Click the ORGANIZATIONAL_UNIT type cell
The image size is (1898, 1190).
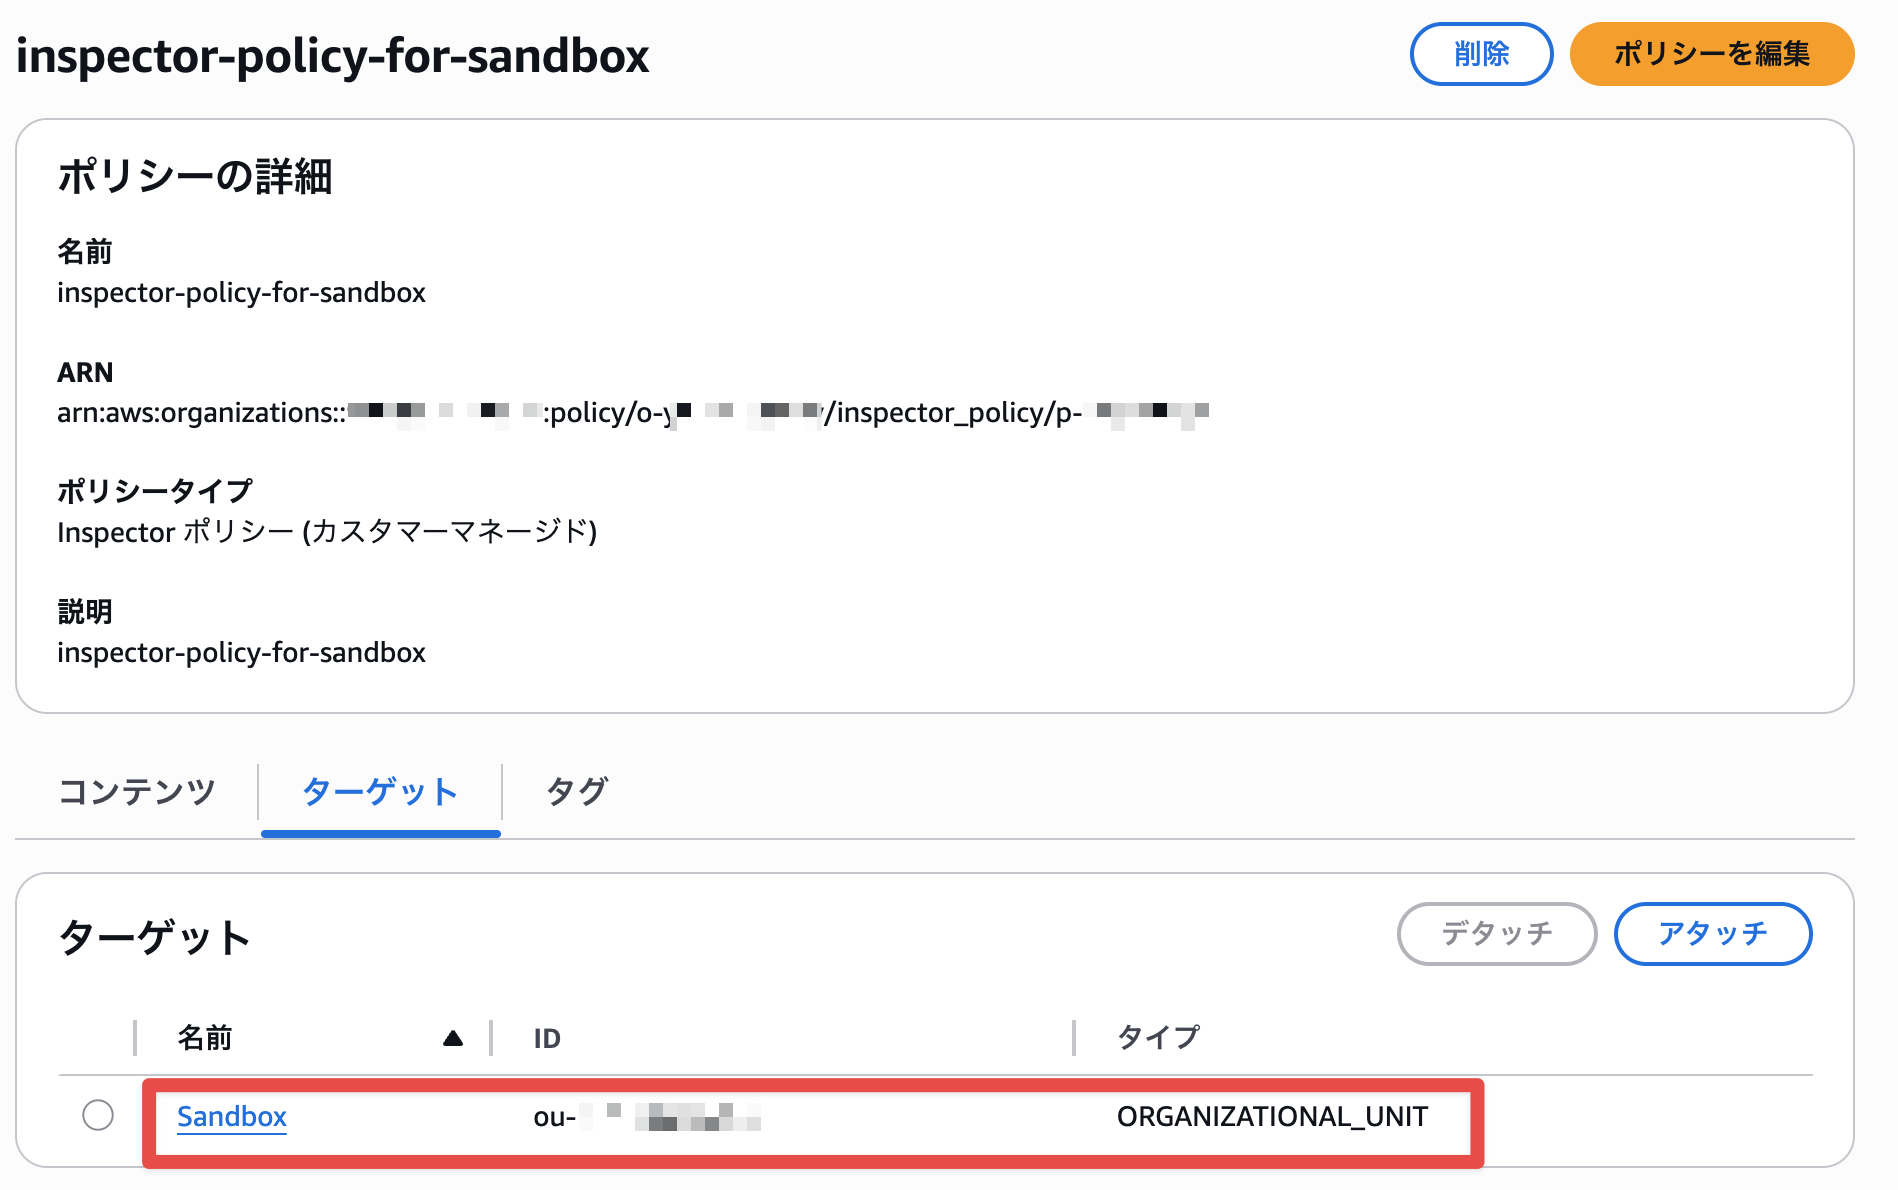(x=1272, y=1116)
